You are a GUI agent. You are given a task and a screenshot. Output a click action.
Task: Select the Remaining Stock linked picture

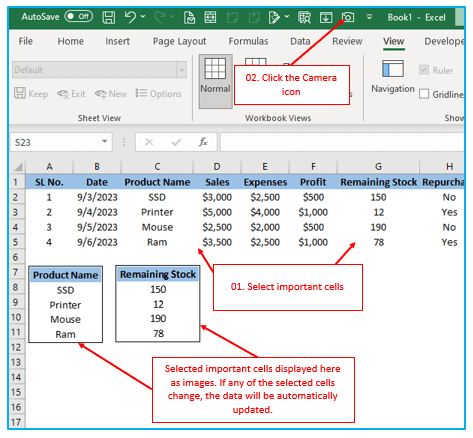coord(158,304)
